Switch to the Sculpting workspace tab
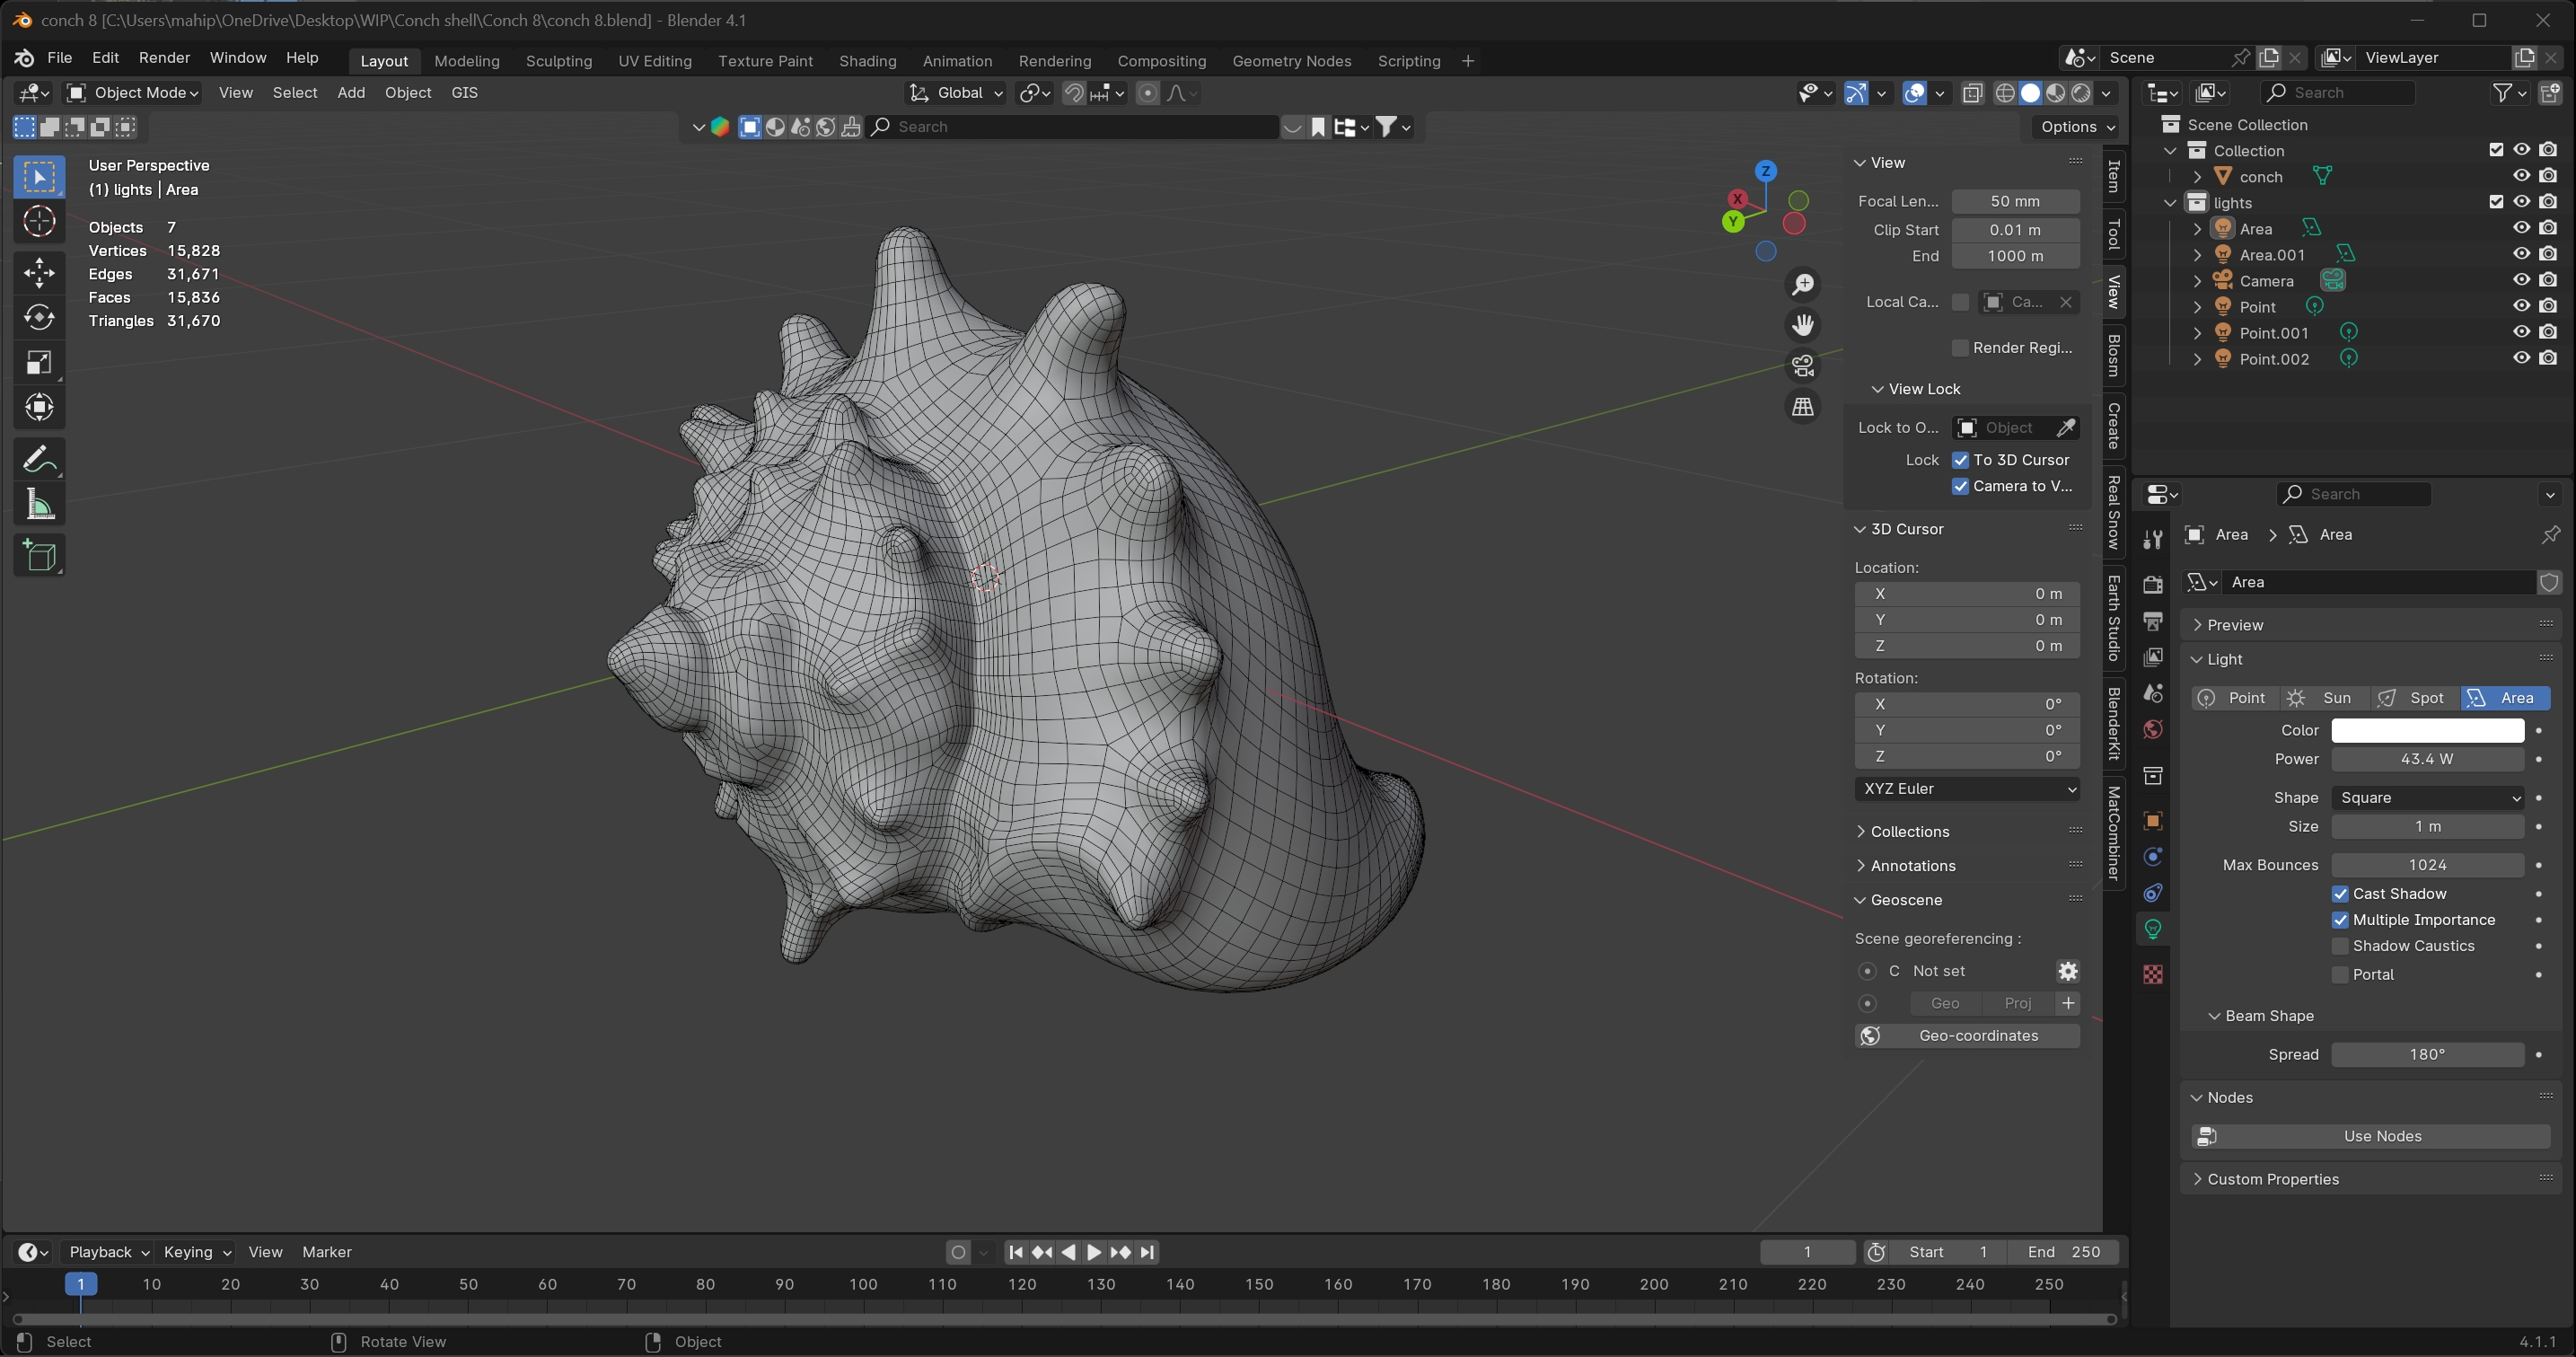Image resolution: width=2576 pixels, height=1357 pixels. coord(558,61)
